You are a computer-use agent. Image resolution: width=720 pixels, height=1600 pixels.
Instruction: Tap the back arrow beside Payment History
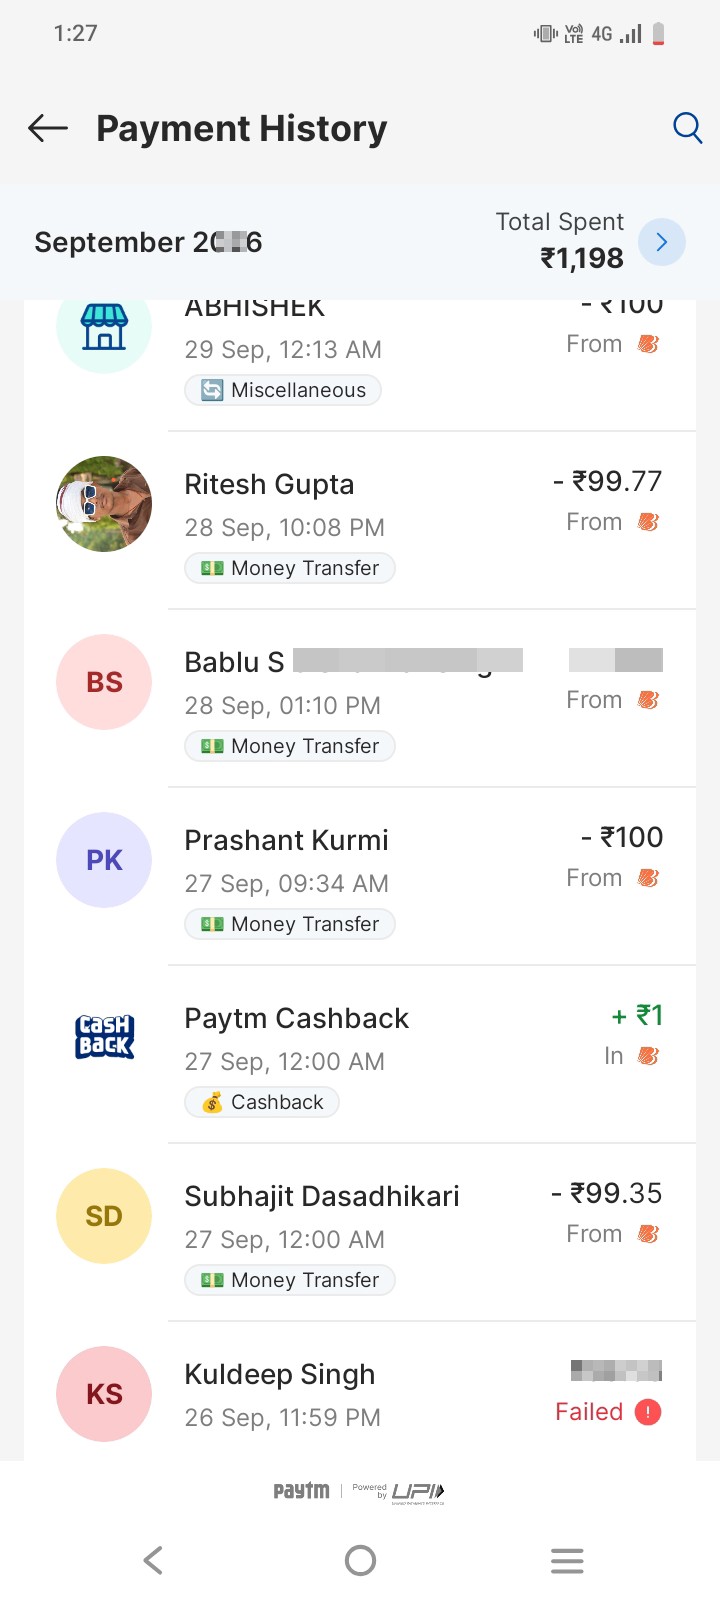click(48, 128)
